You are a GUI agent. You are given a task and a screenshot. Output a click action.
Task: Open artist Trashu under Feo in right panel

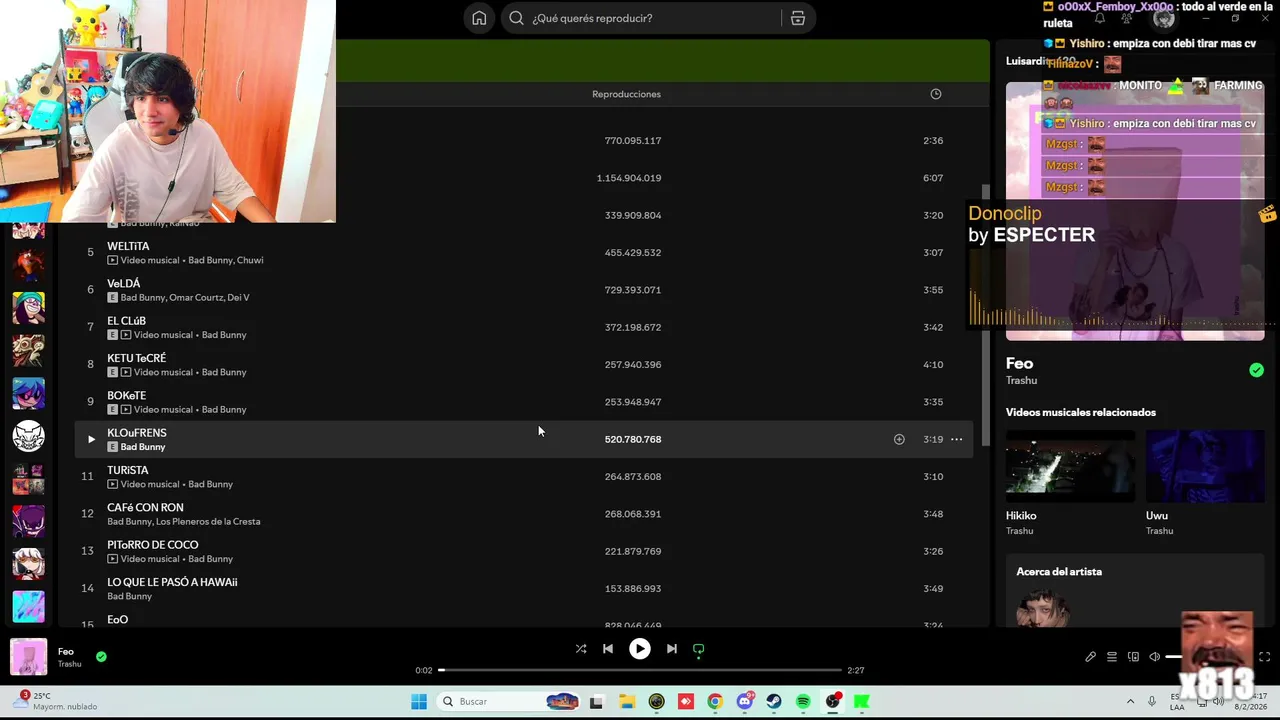tap(1021, 381)
